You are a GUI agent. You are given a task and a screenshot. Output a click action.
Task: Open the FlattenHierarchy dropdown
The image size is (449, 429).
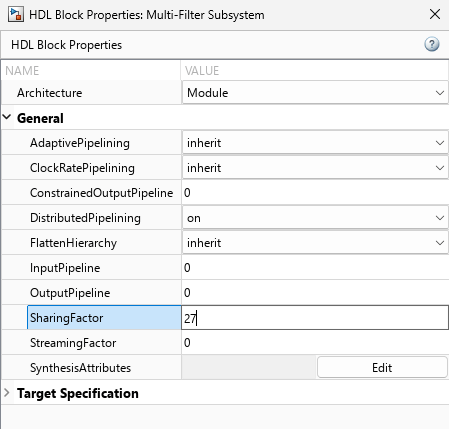click(315, 243)
